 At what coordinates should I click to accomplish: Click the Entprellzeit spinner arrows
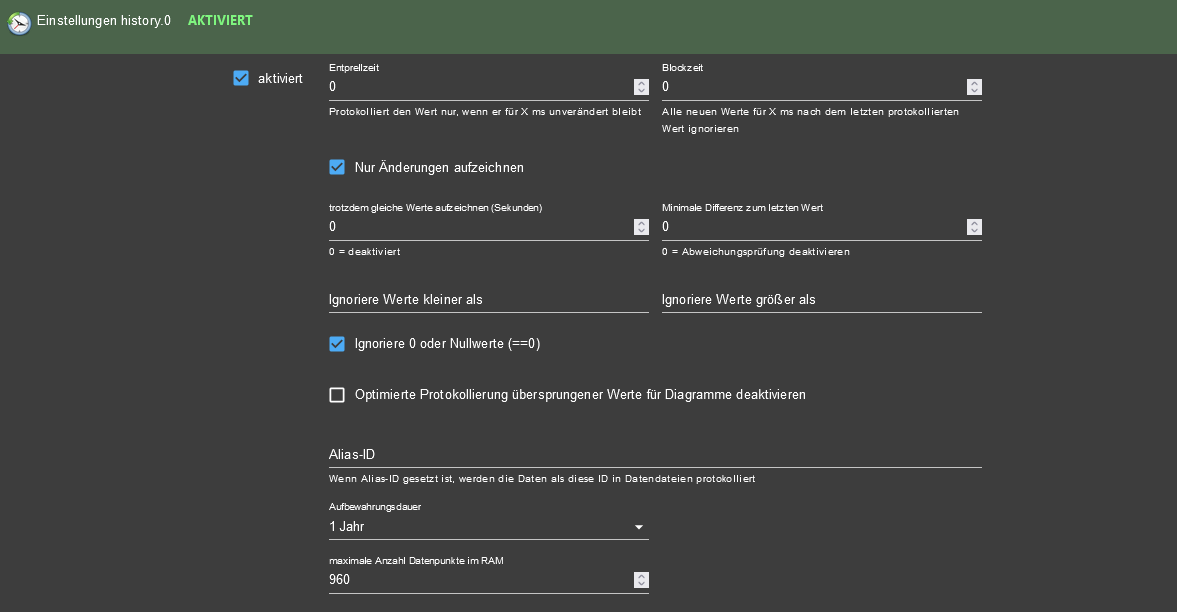point(641,87)
